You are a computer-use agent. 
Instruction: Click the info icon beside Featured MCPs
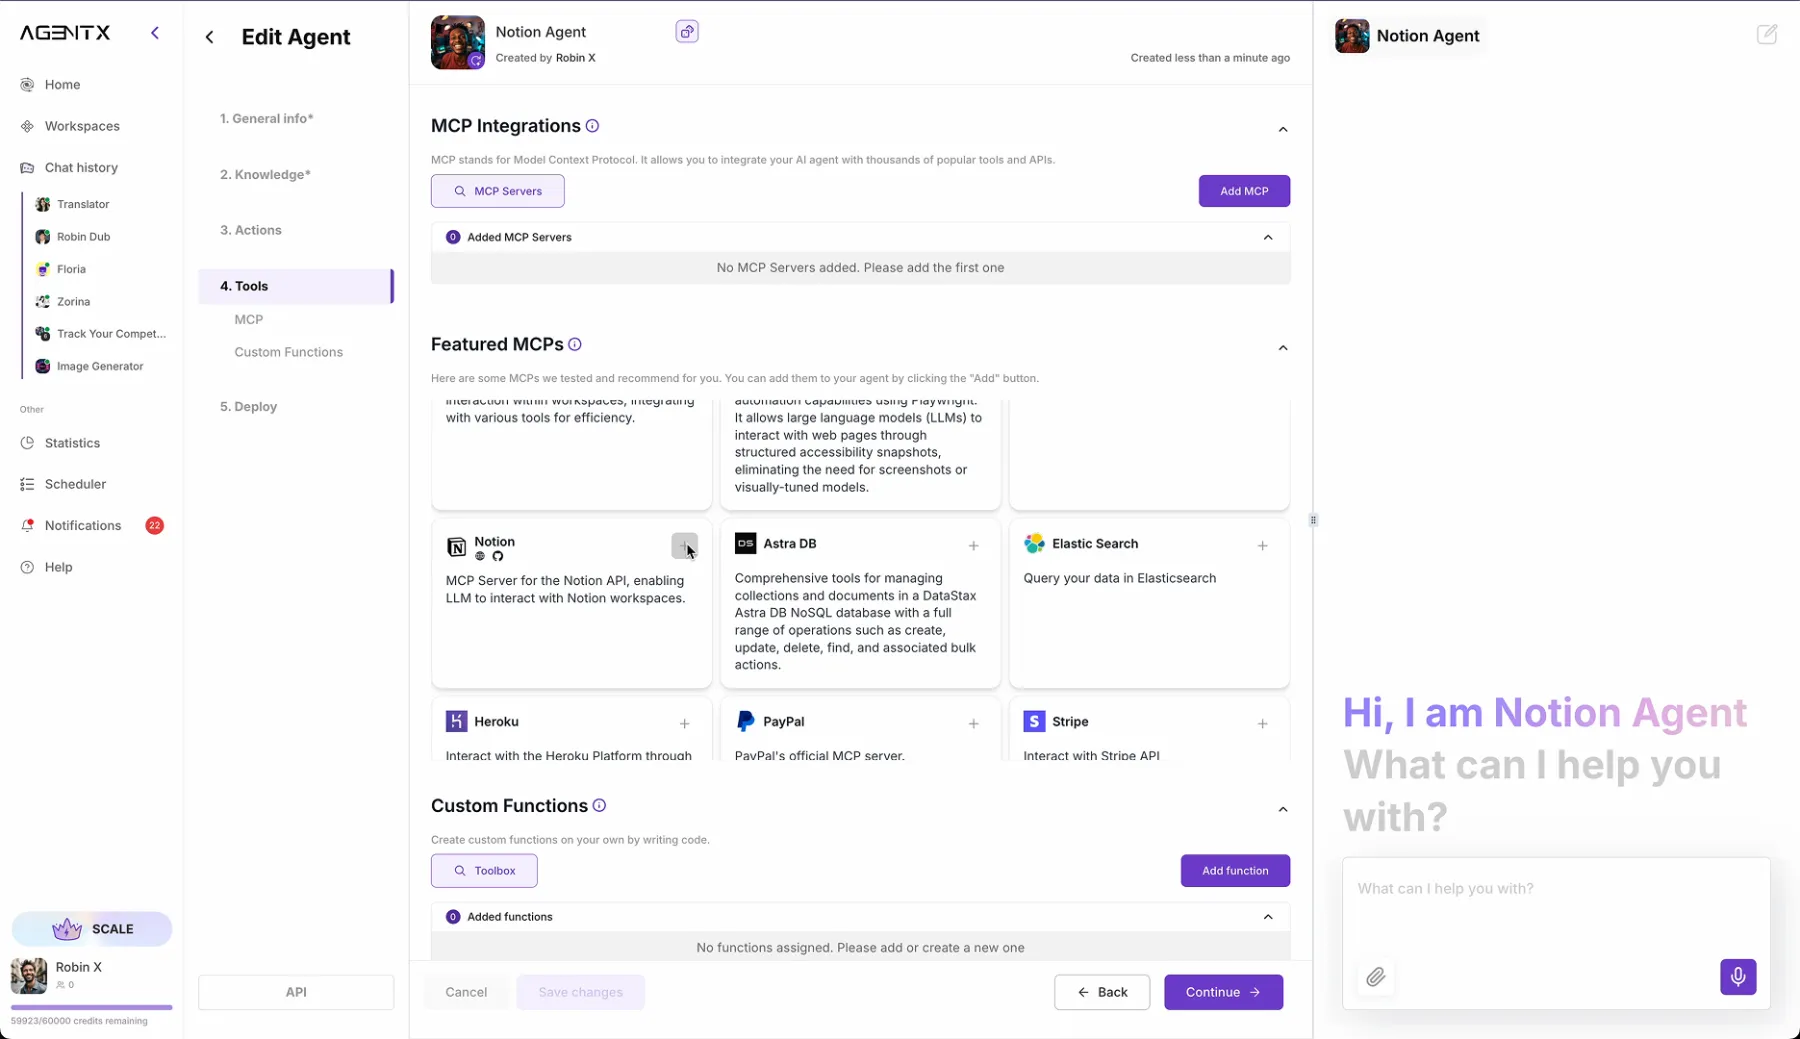(x=575, y=344)
